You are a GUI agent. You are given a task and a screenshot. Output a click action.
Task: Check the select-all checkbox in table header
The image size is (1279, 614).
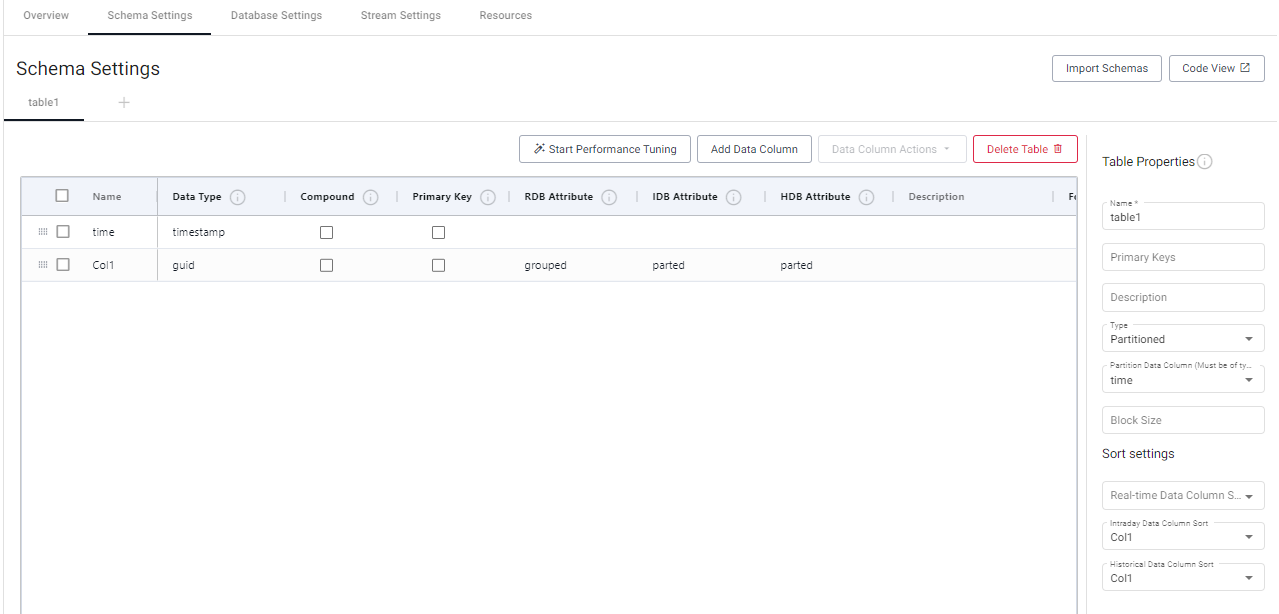[62, 196]
